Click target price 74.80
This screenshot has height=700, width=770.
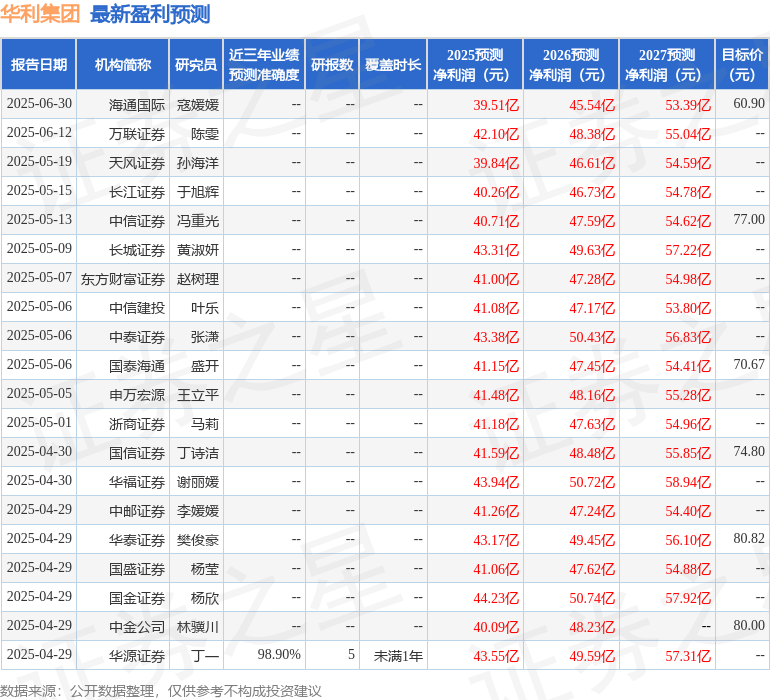click(749, 451)
